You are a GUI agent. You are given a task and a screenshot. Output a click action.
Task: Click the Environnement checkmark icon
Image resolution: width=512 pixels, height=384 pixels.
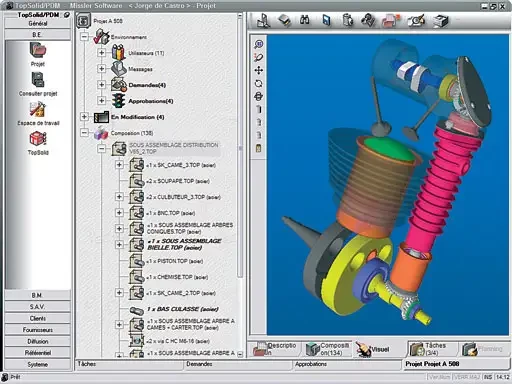[101, 37]
